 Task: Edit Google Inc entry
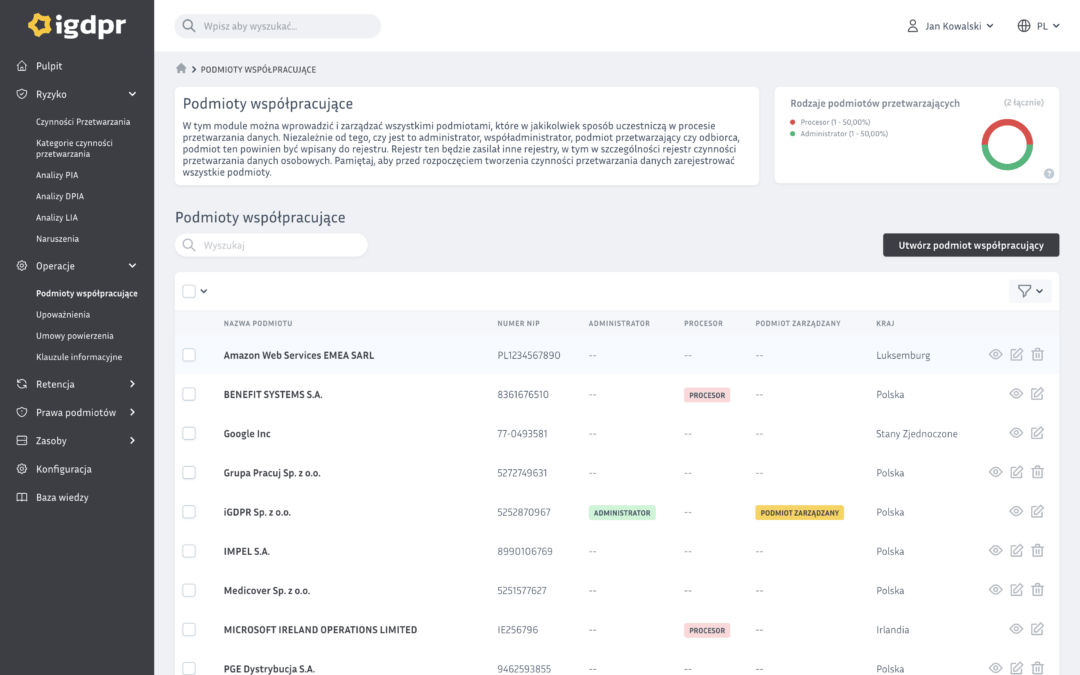click(1037, 433)
